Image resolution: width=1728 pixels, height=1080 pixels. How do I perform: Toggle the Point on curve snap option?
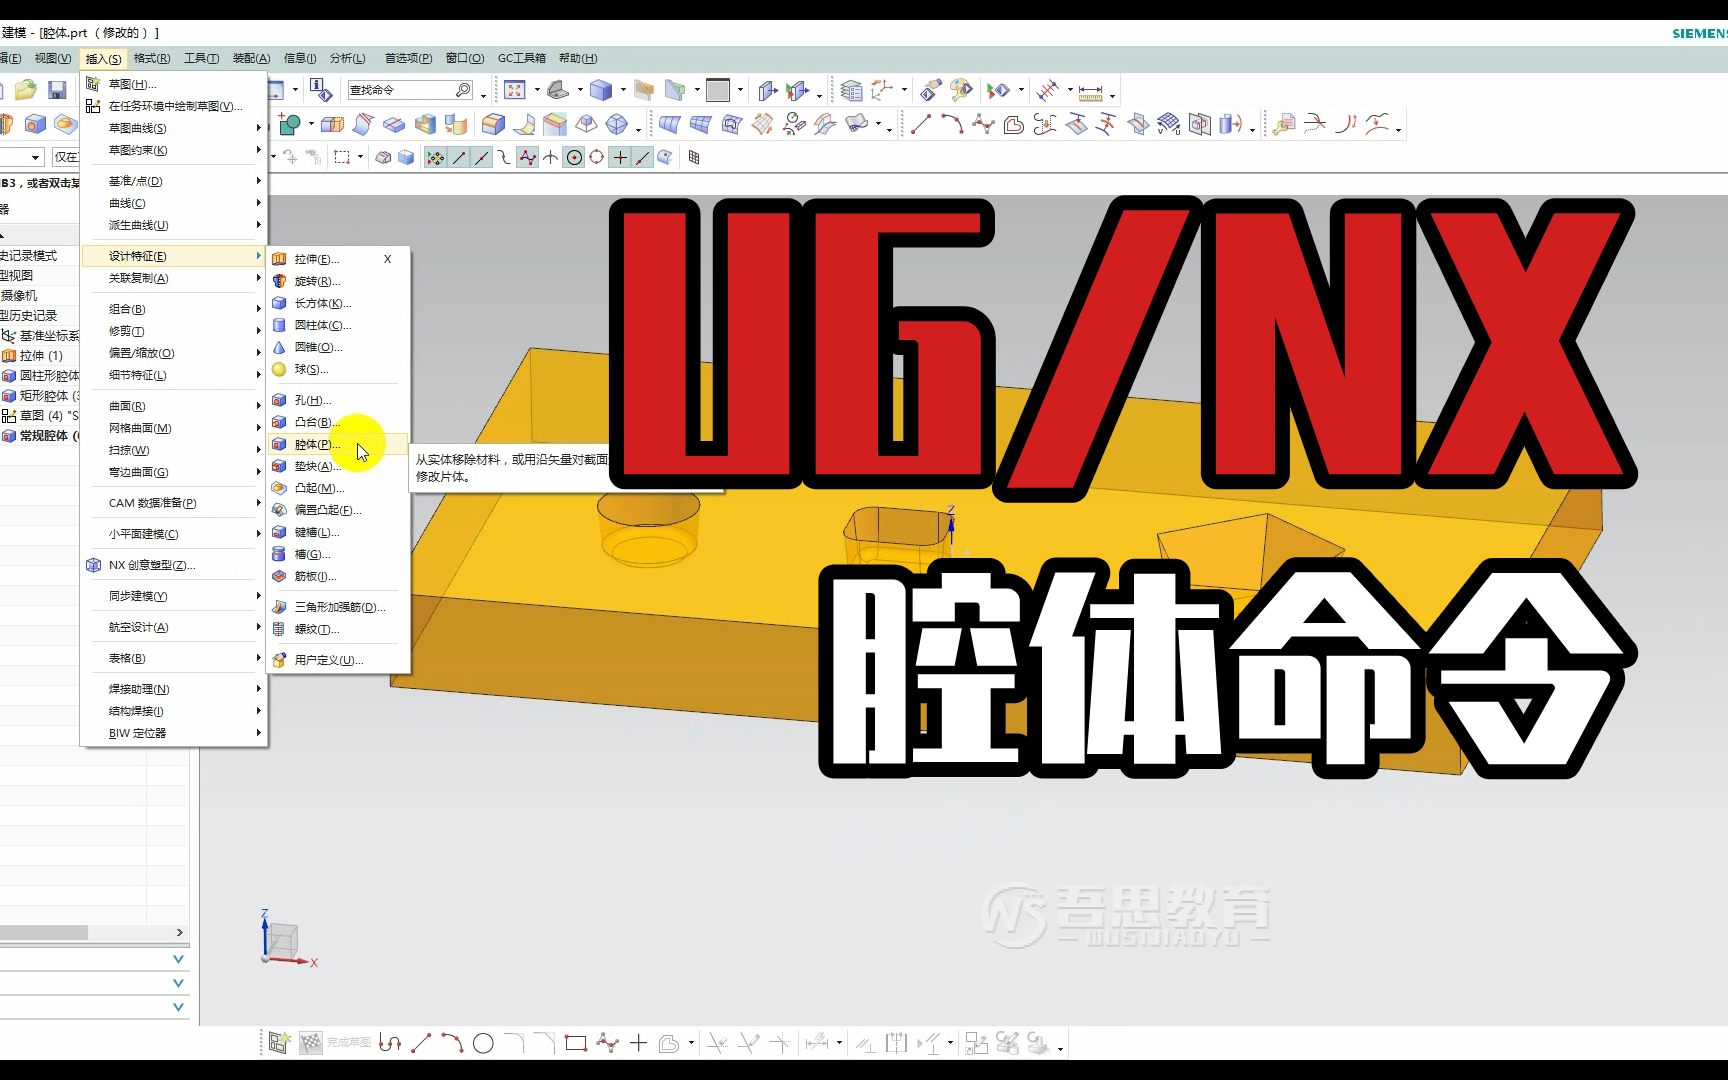tap(643, 158)
